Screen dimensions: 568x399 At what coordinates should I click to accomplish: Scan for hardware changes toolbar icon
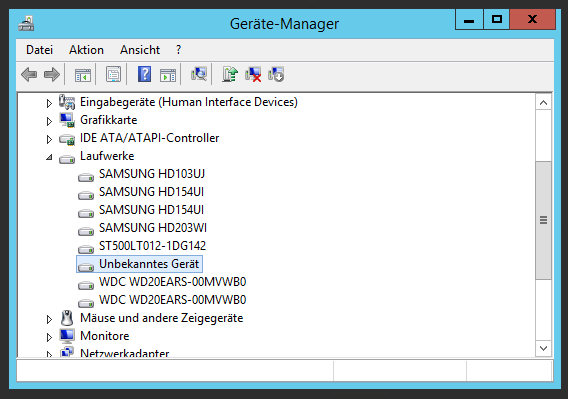tap(199, 74)
